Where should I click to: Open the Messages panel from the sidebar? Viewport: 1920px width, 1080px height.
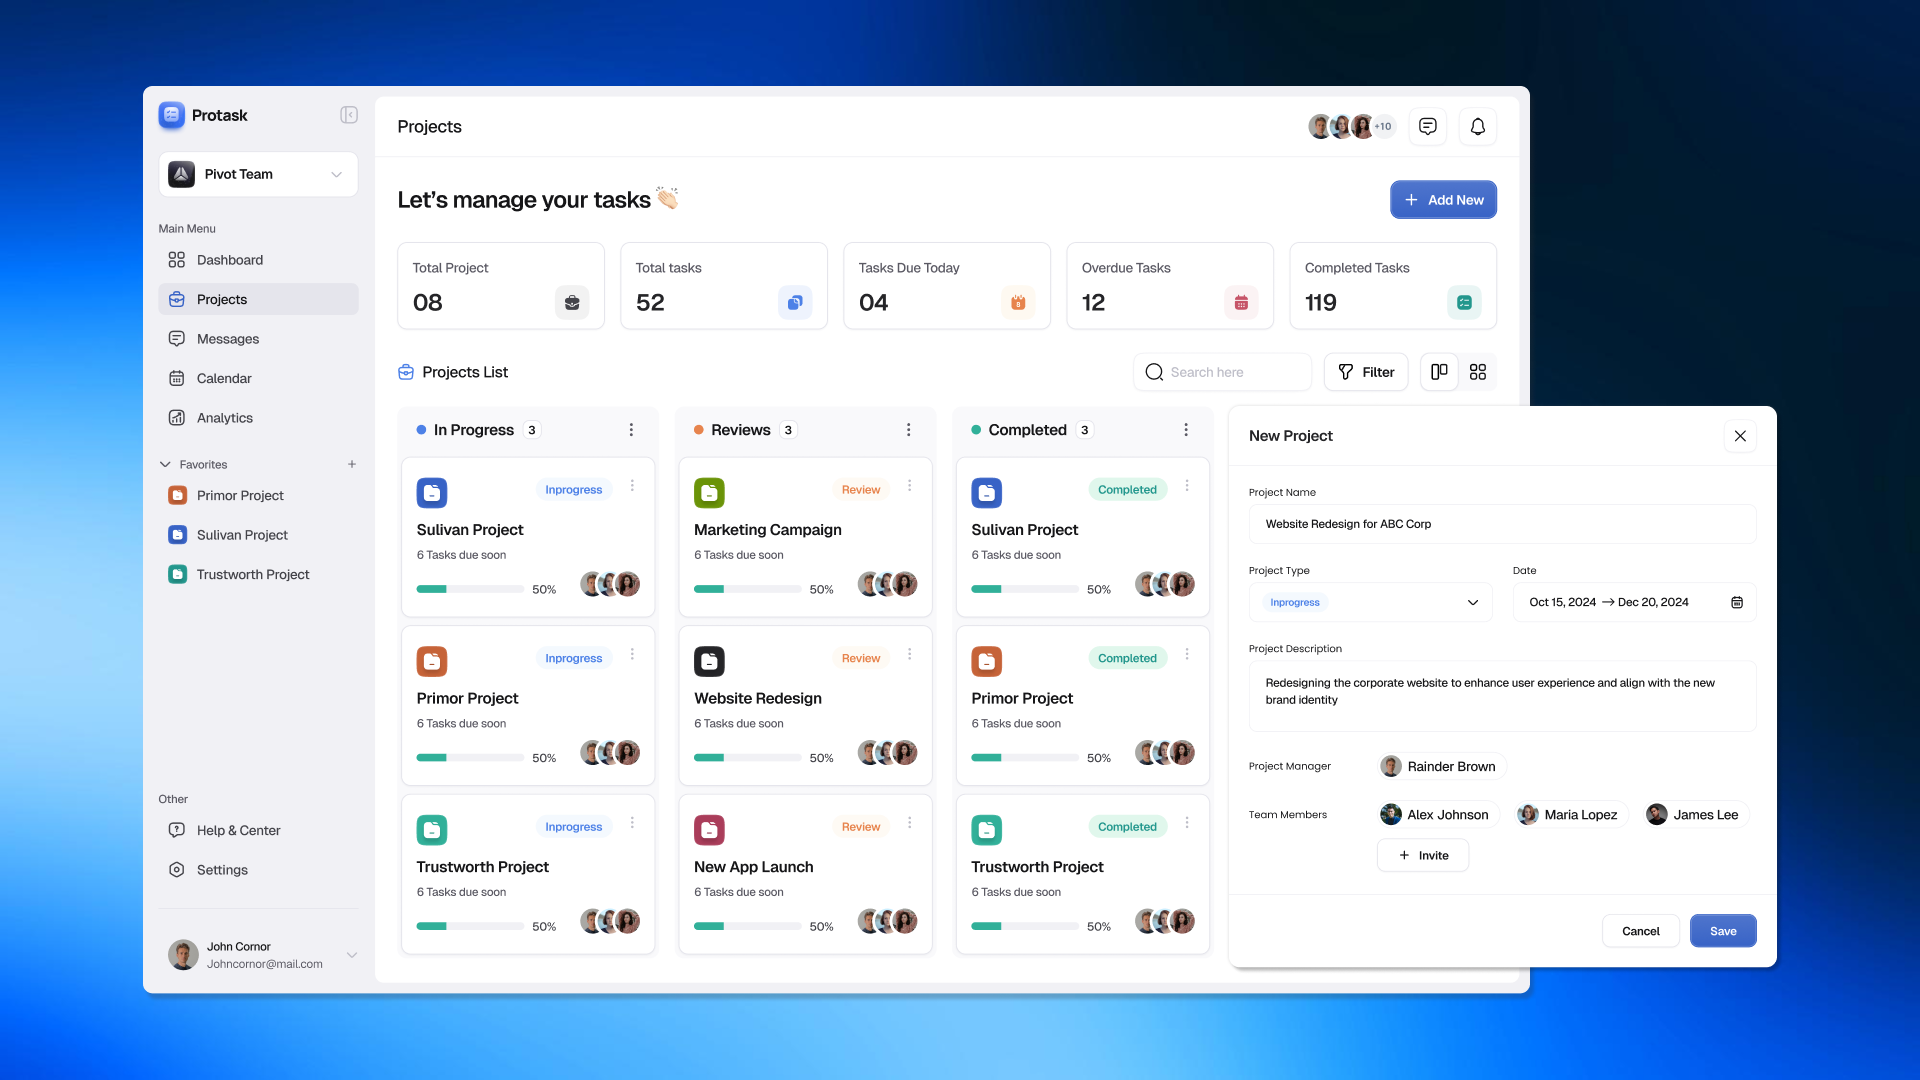[x=227, y=339]
